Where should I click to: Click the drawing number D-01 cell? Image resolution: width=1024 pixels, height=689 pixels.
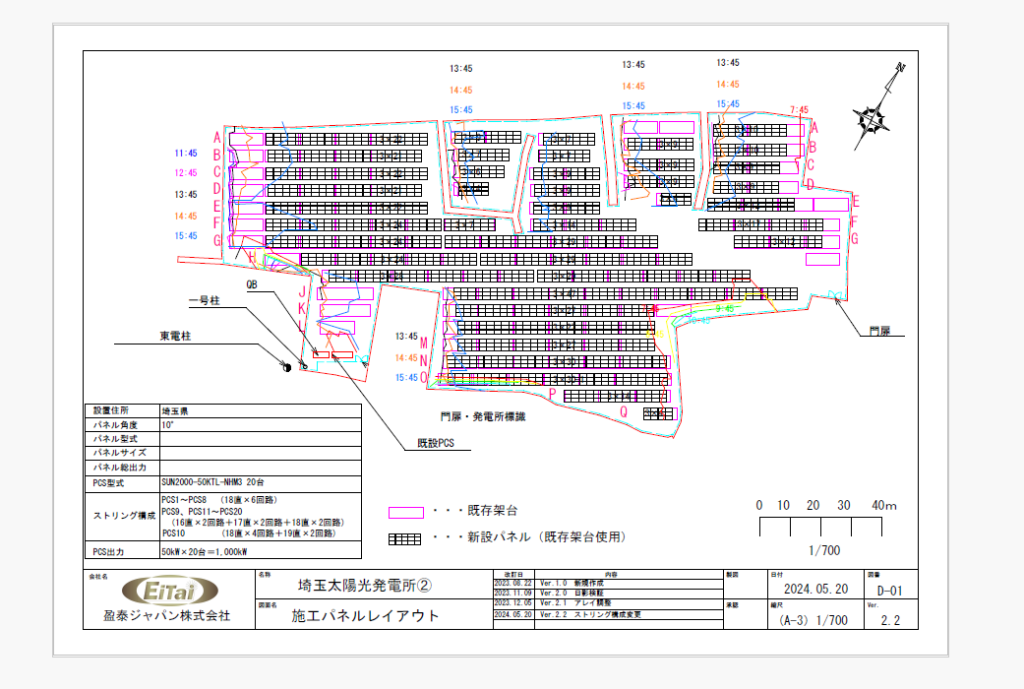890,590
